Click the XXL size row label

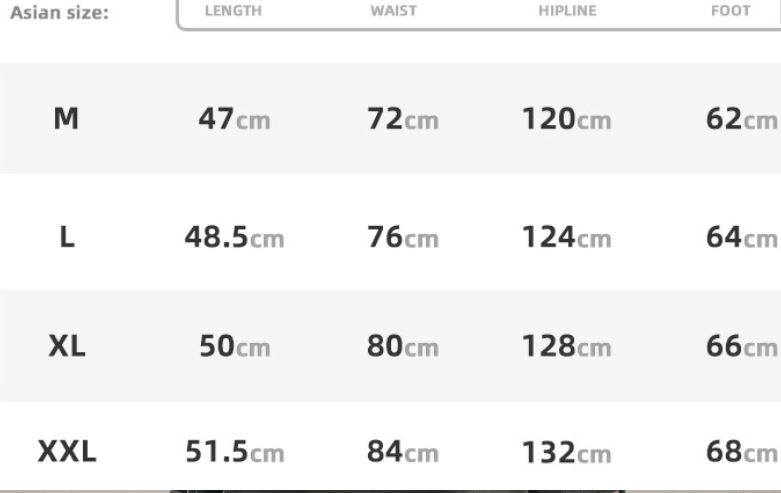point(67,452)
